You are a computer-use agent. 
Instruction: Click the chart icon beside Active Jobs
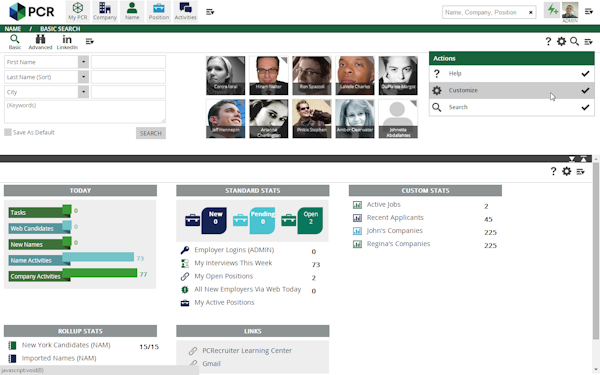coord(357,205)
